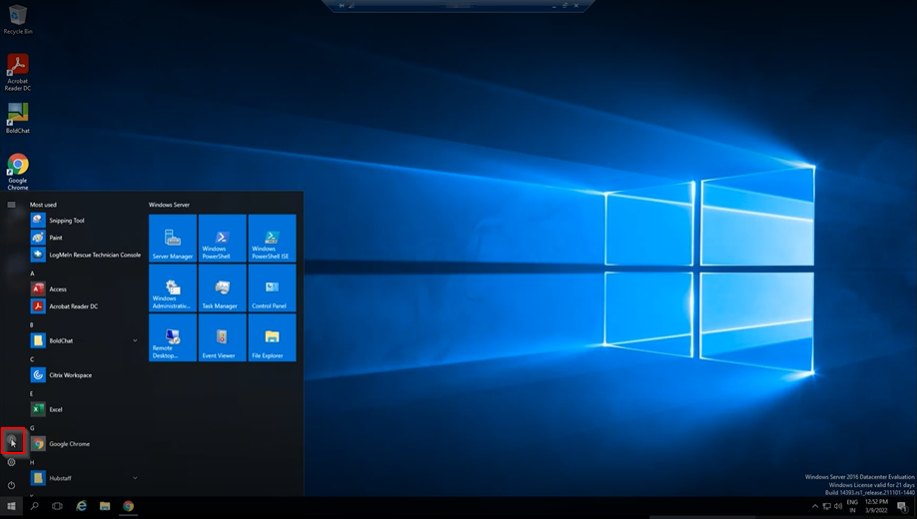Expand the BoldChat folder chevron
Viewport: 917px width, 519px height.
click(135, 341)
